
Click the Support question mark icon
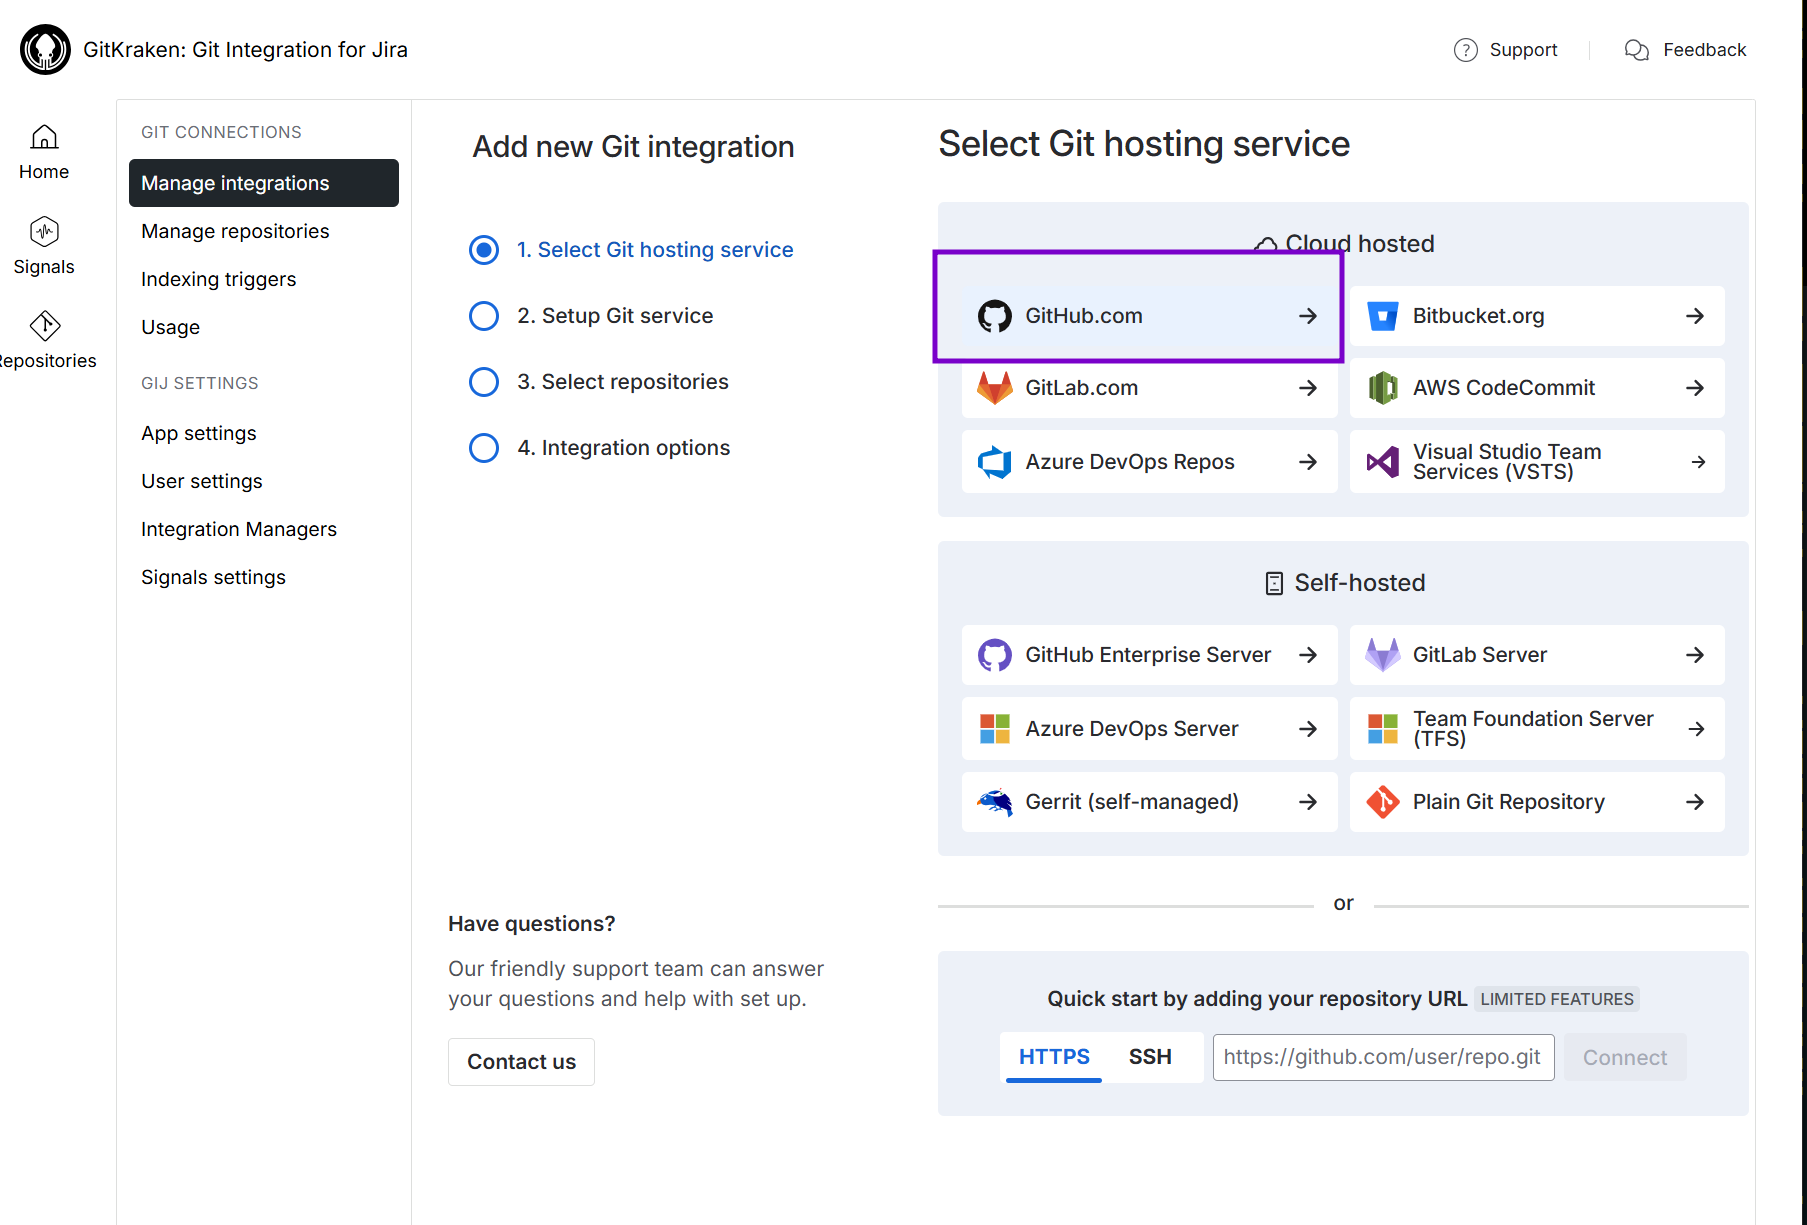point(1465,50)
